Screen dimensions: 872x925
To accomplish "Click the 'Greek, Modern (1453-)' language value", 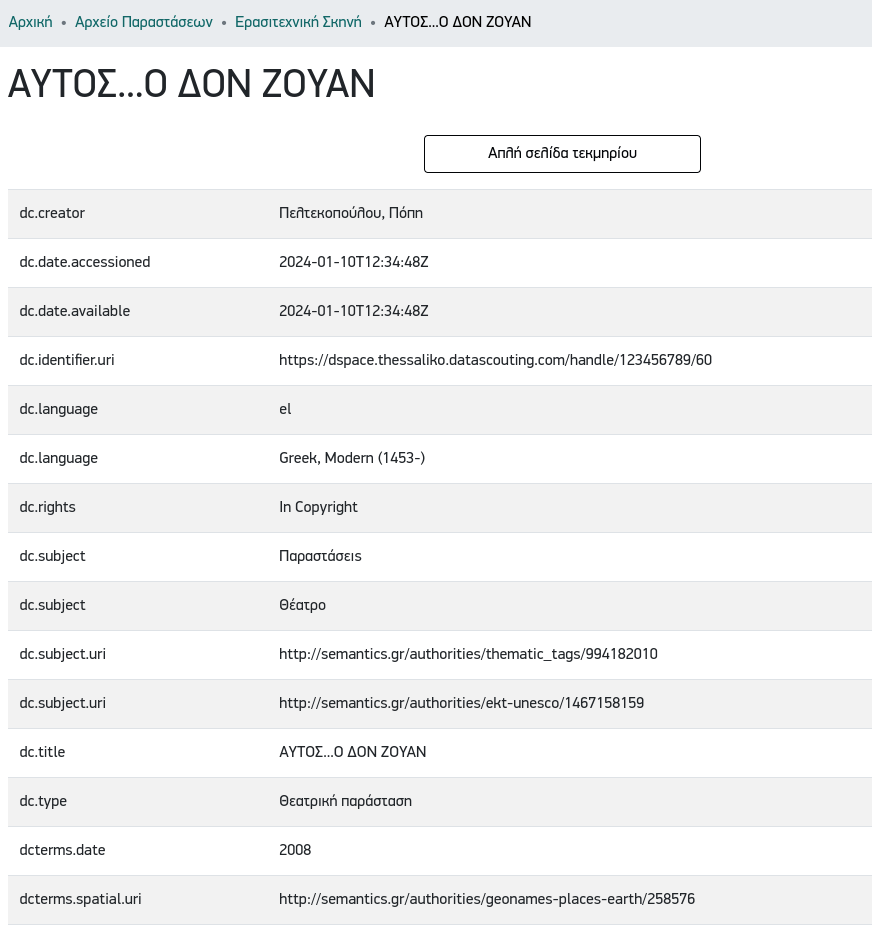I will [x=352, y=458].
